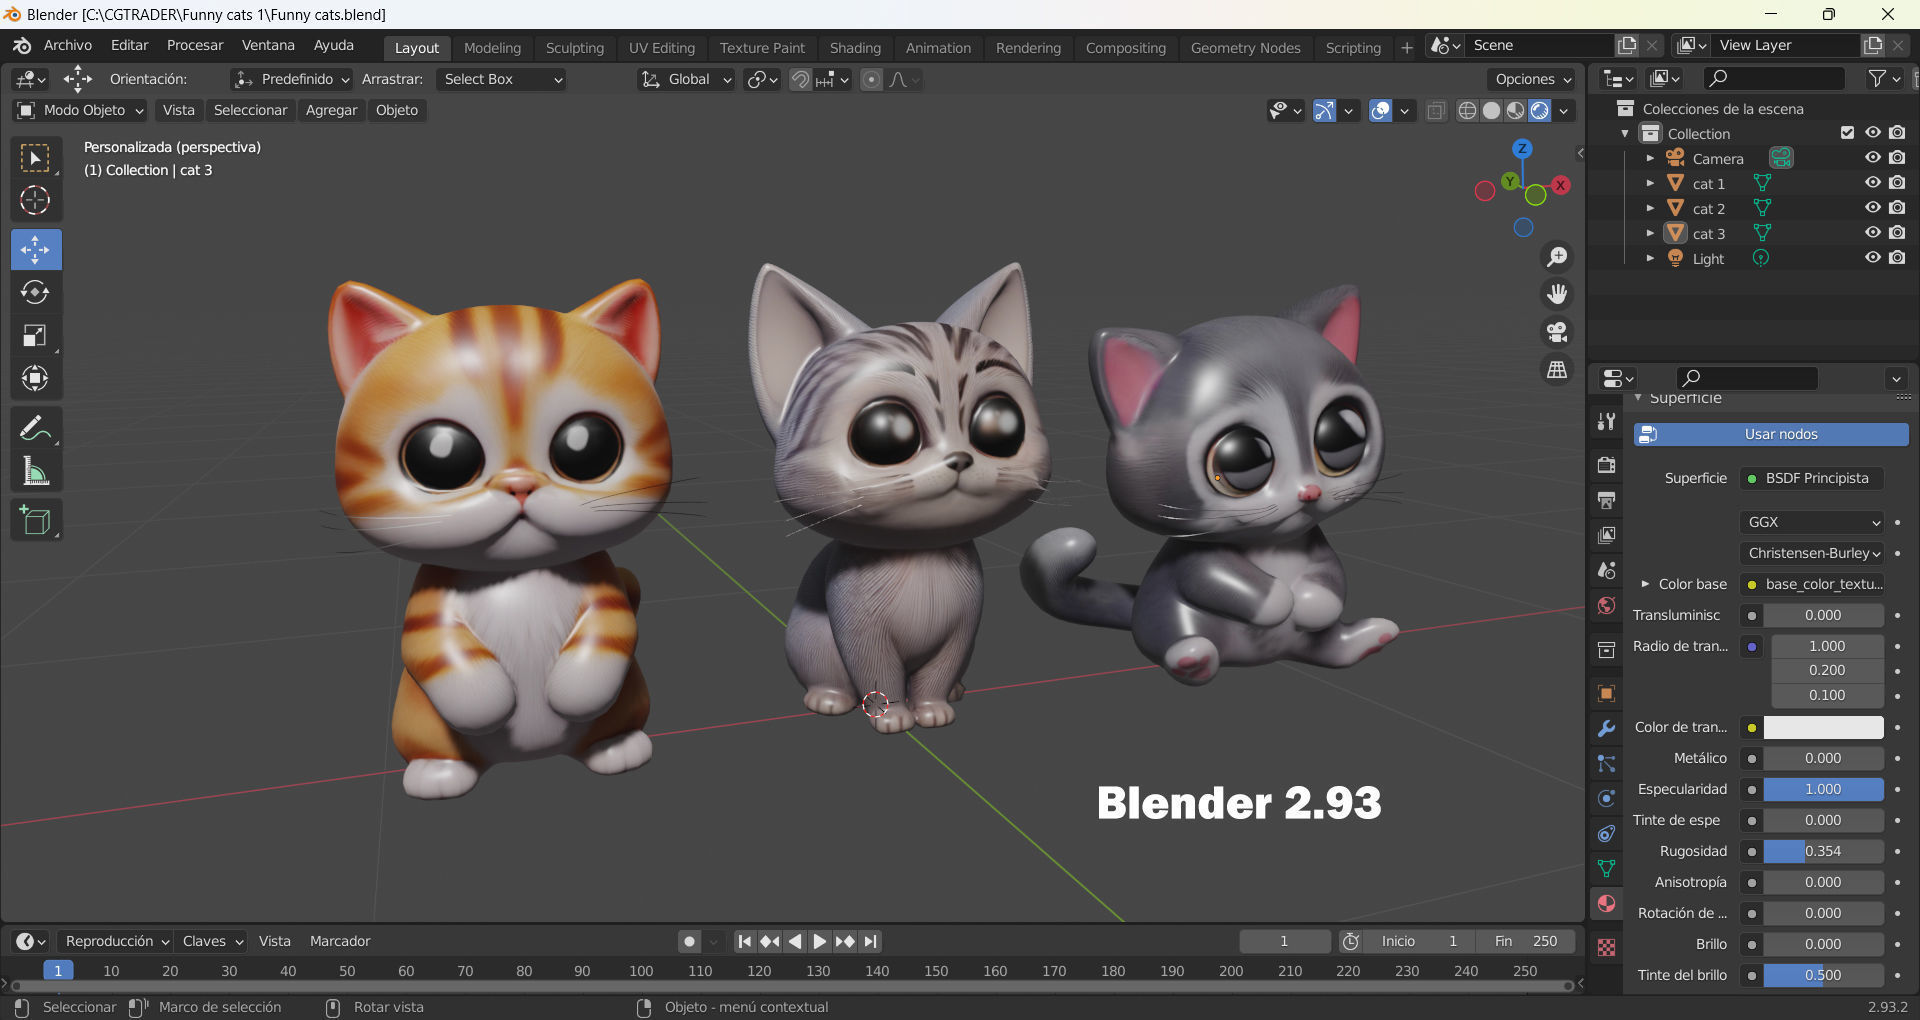Viewport: 1920px width, 1020px height.
Task: Open the Global transform orientation dropdown
Action: tap(686, 79)
